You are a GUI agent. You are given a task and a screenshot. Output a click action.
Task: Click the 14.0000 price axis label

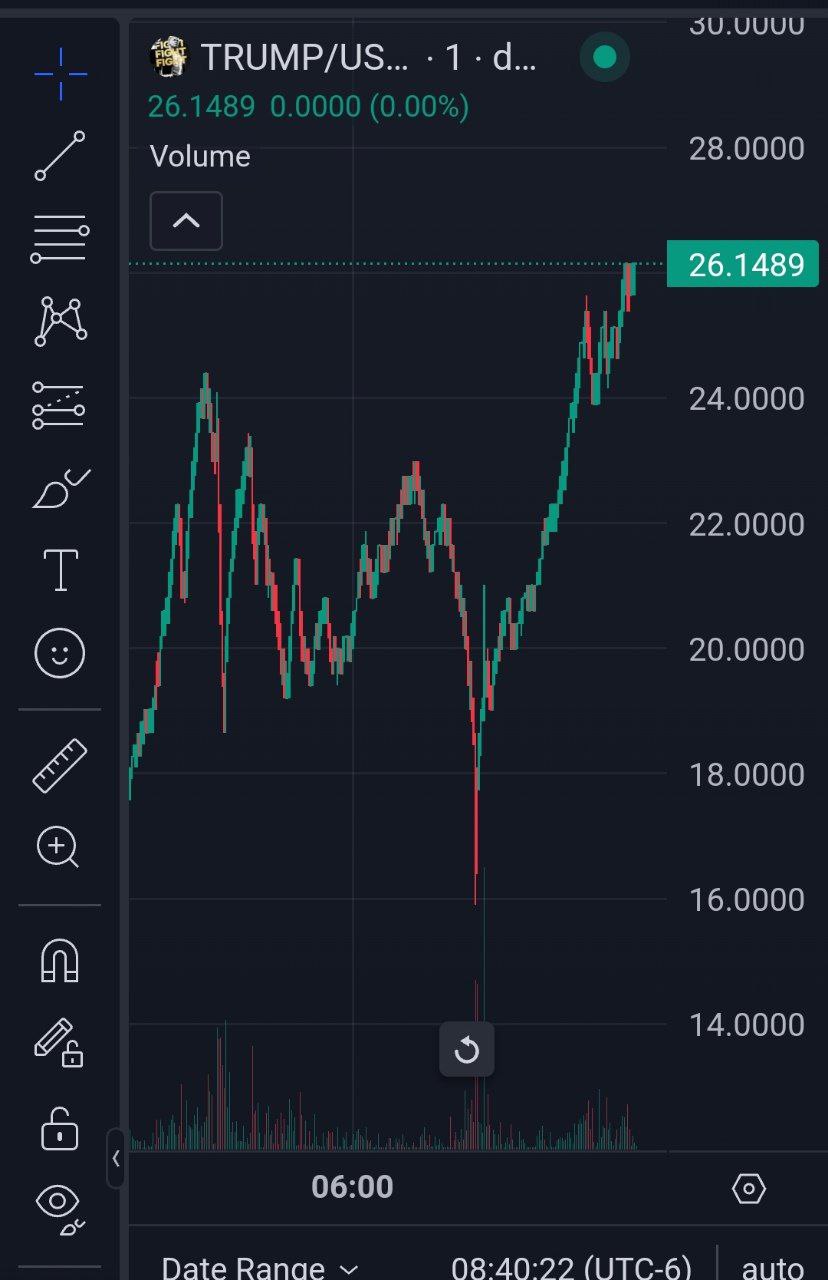click(x=746, y=1024)
